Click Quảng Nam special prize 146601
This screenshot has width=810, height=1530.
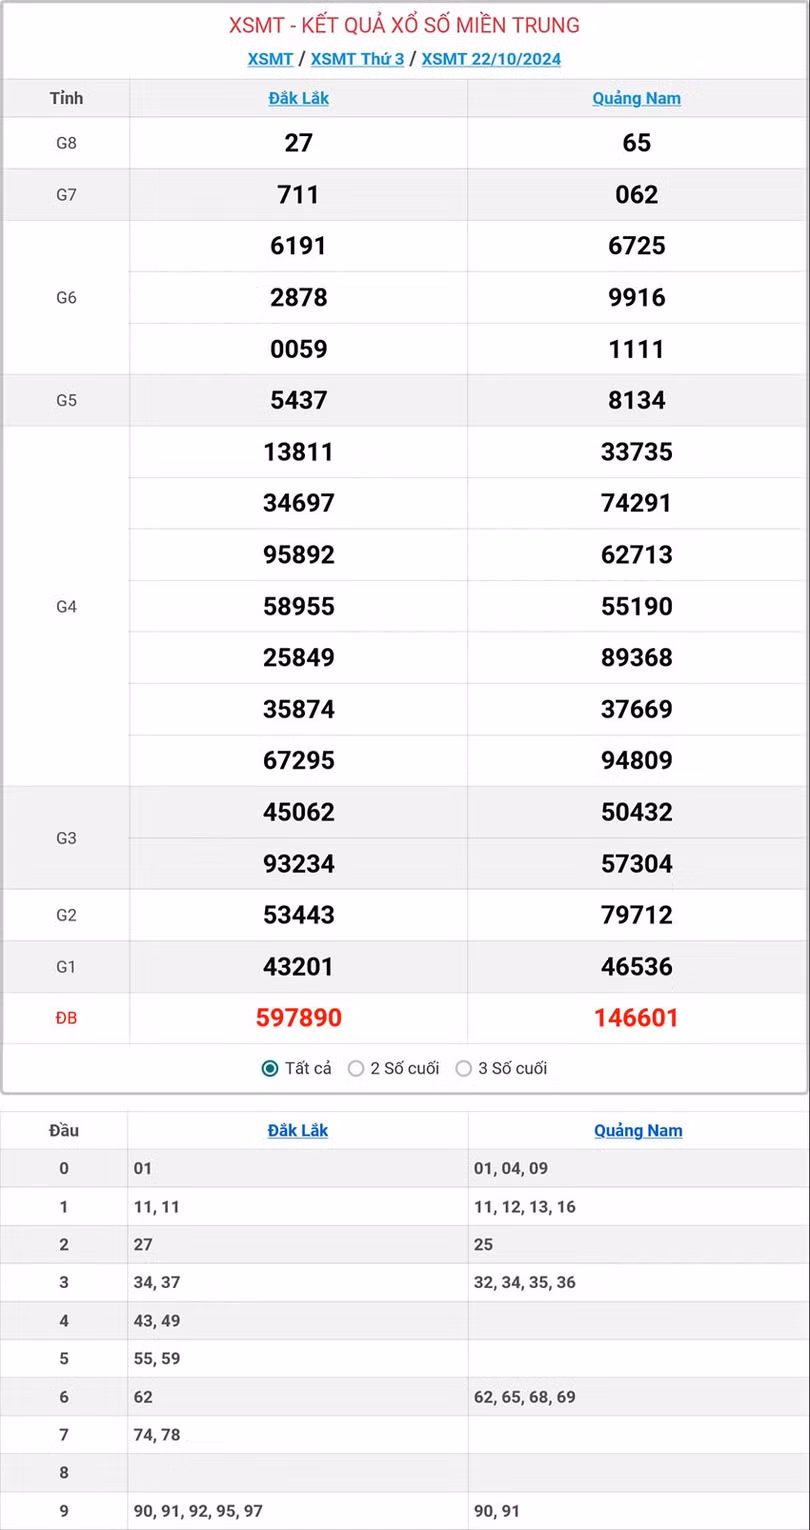[x=636, y=1018]
